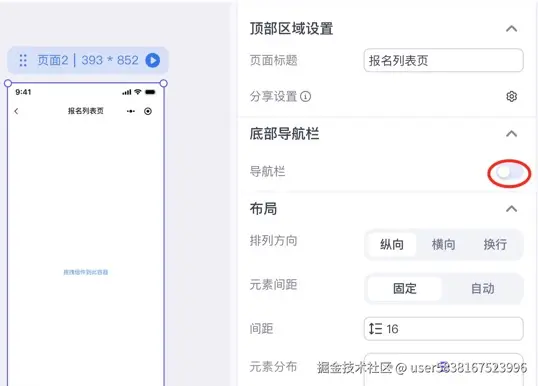Click the 报名列表页 title in phone preview
The height and width of the screenshot is (386, 538).
pos(86,111)
